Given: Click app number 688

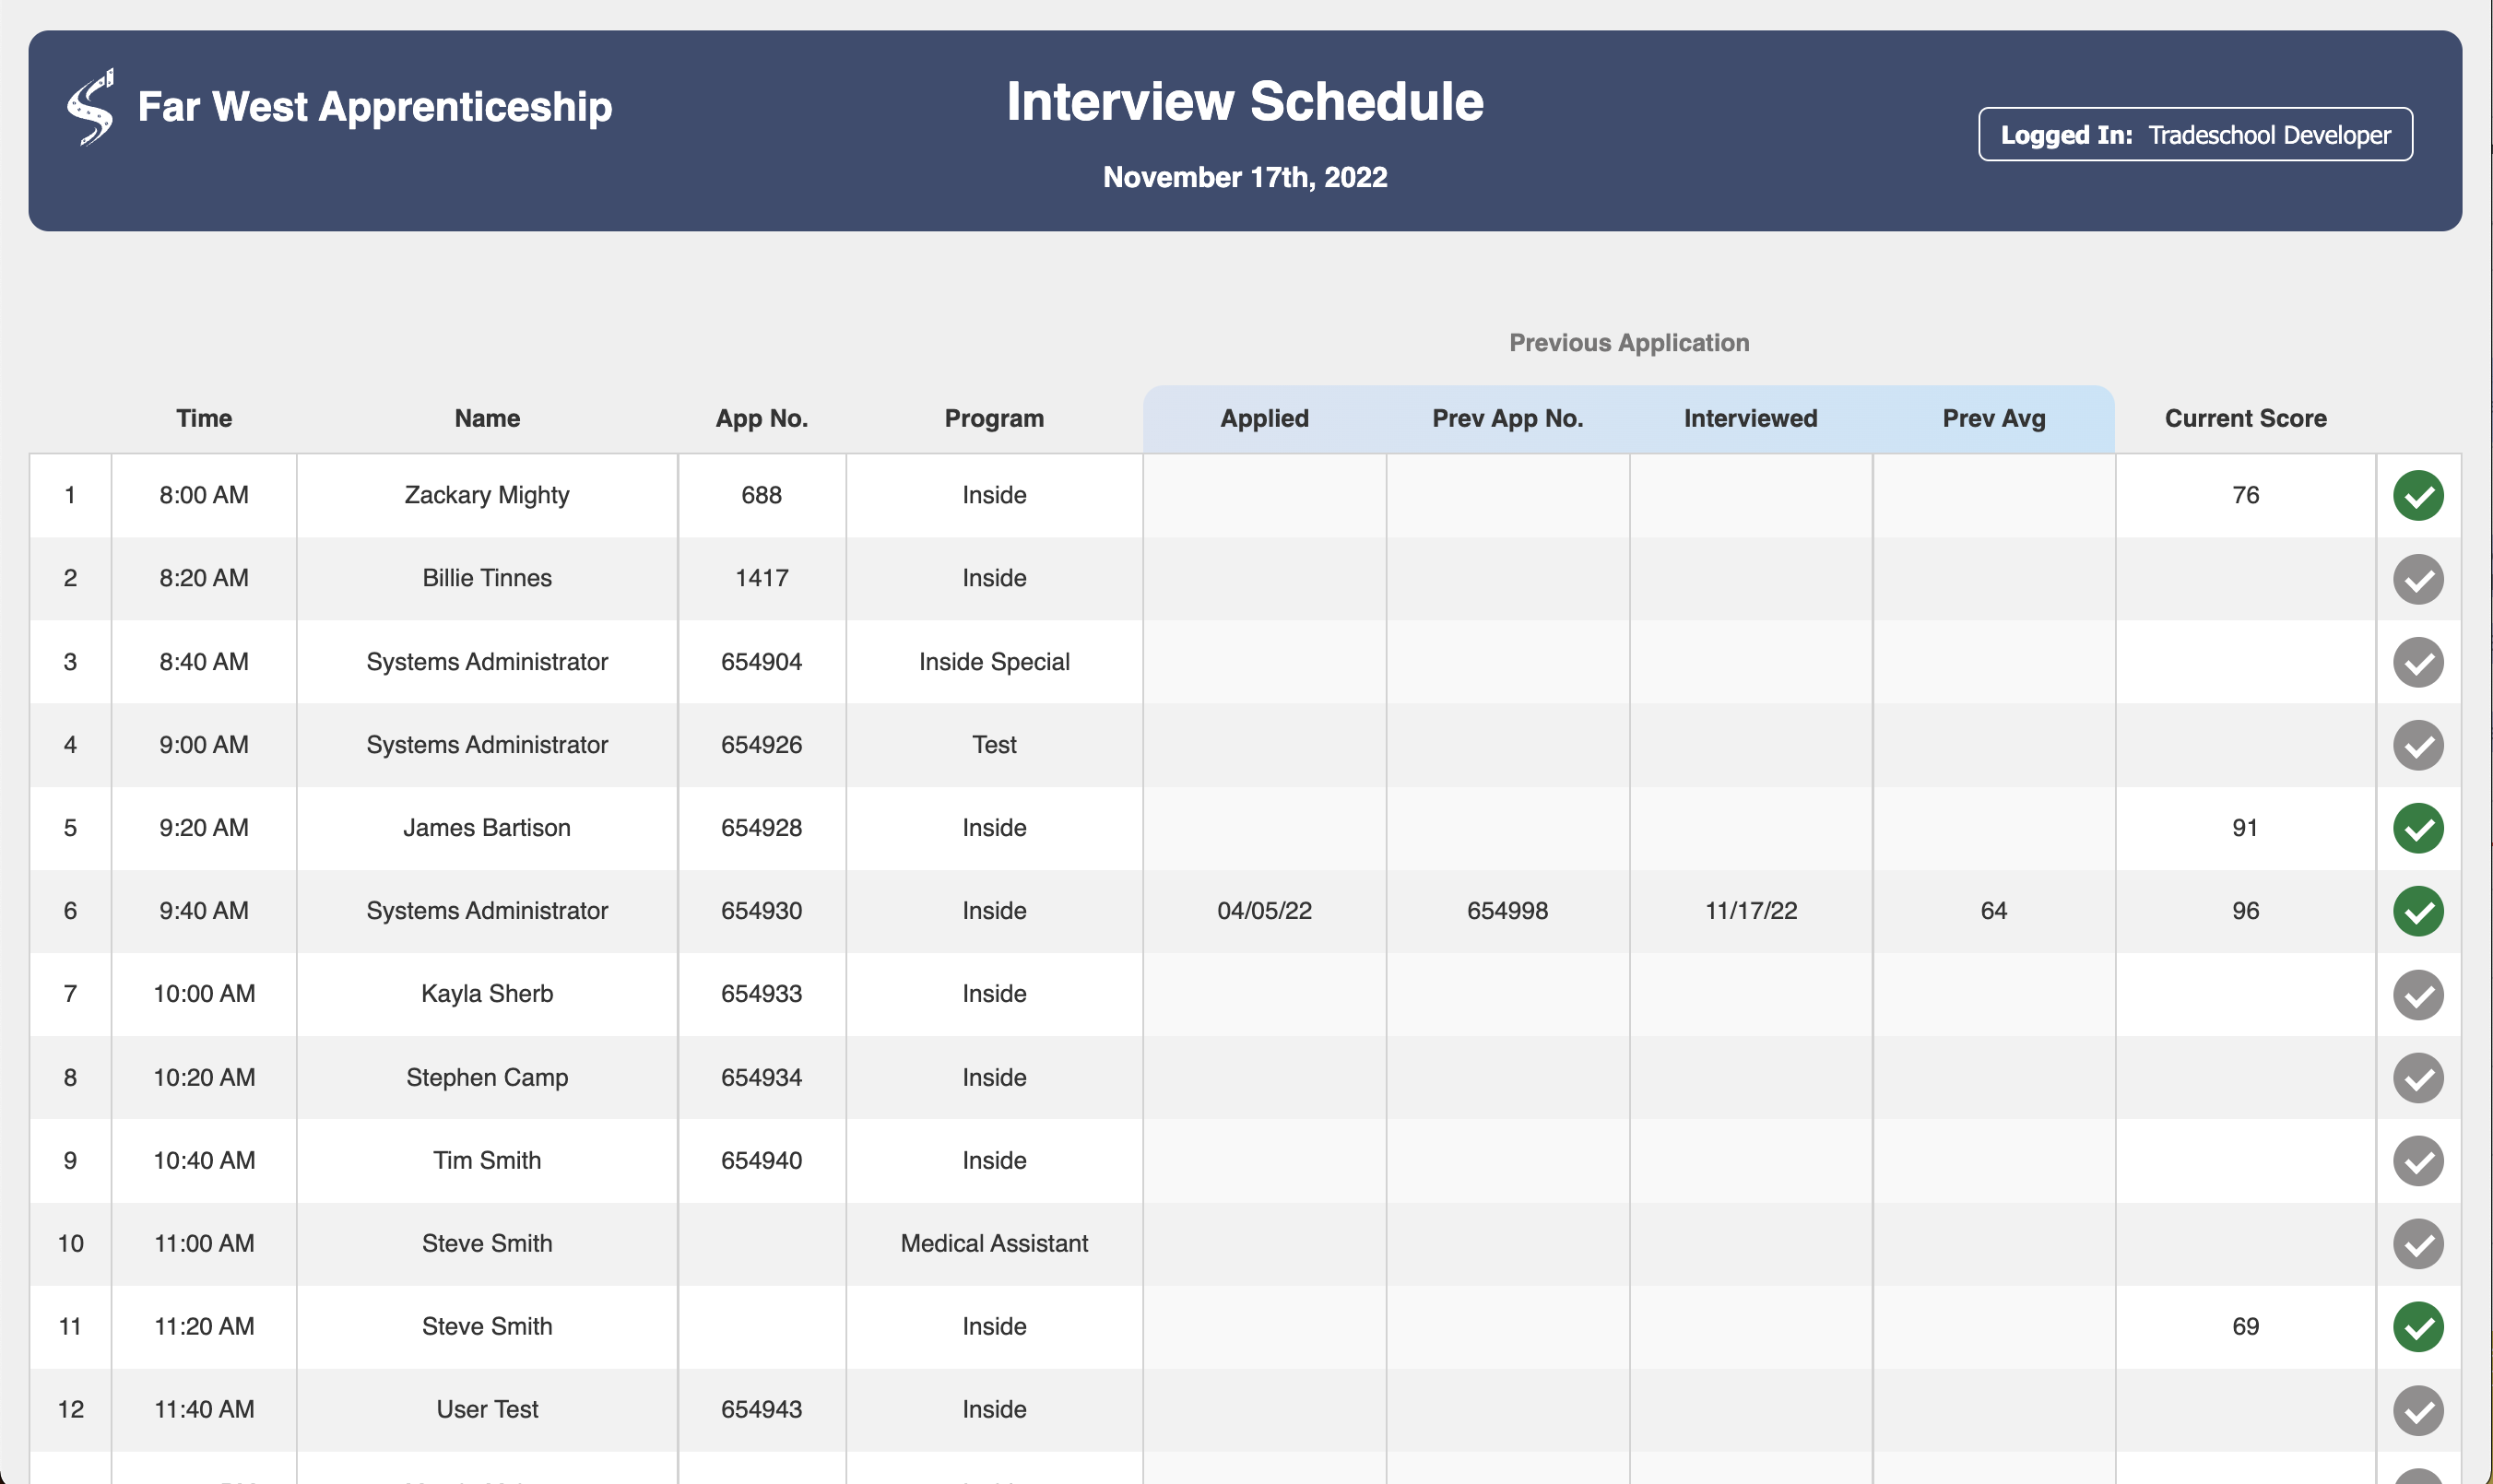Looking at the screenshot, I should (x=761, y=495).
